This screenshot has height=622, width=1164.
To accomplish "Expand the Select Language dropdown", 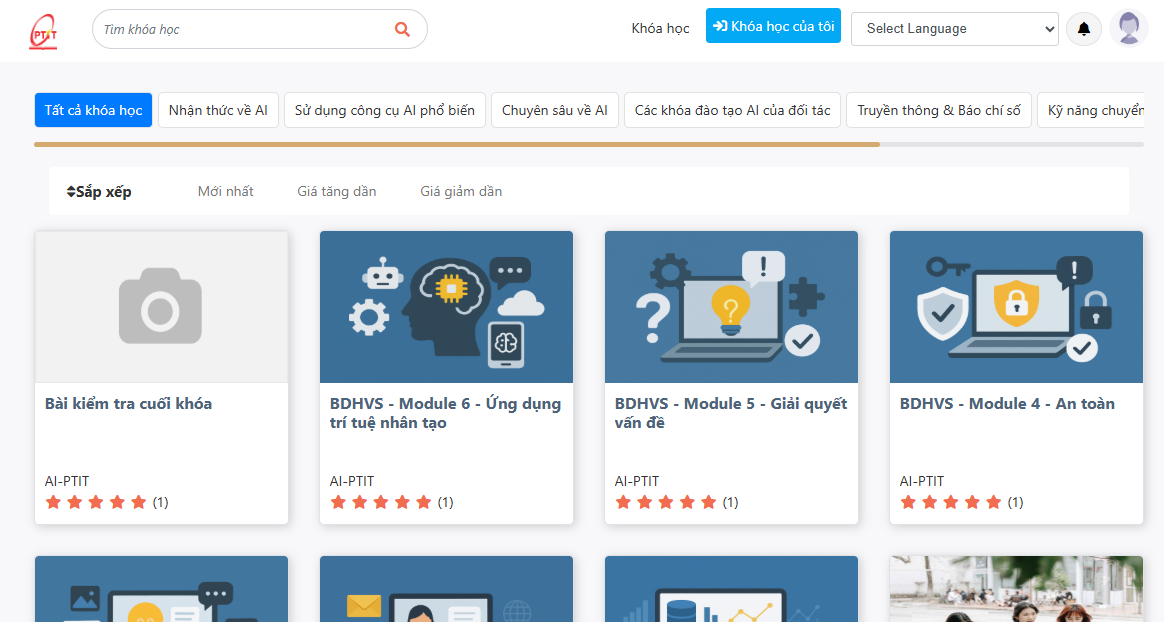I will tap(954, 29).
